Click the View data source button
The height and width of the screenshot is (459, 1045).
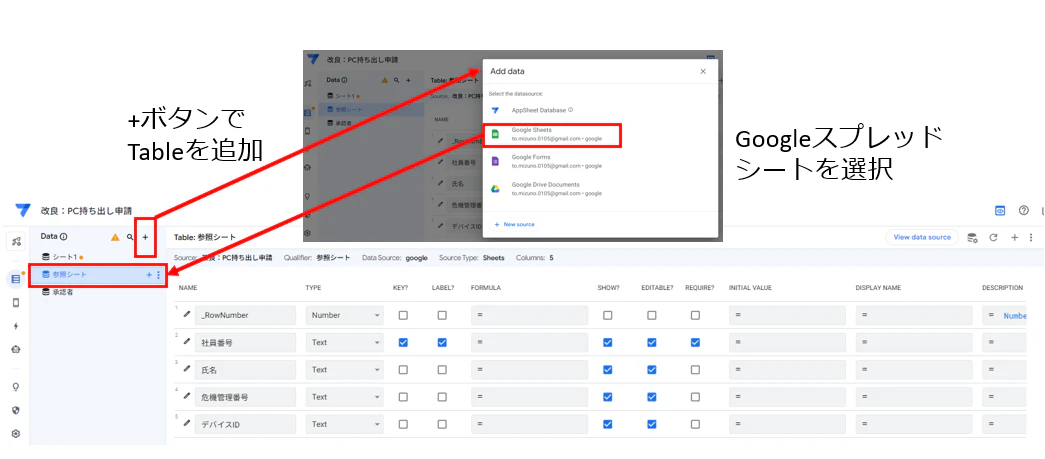click(922, 237)
